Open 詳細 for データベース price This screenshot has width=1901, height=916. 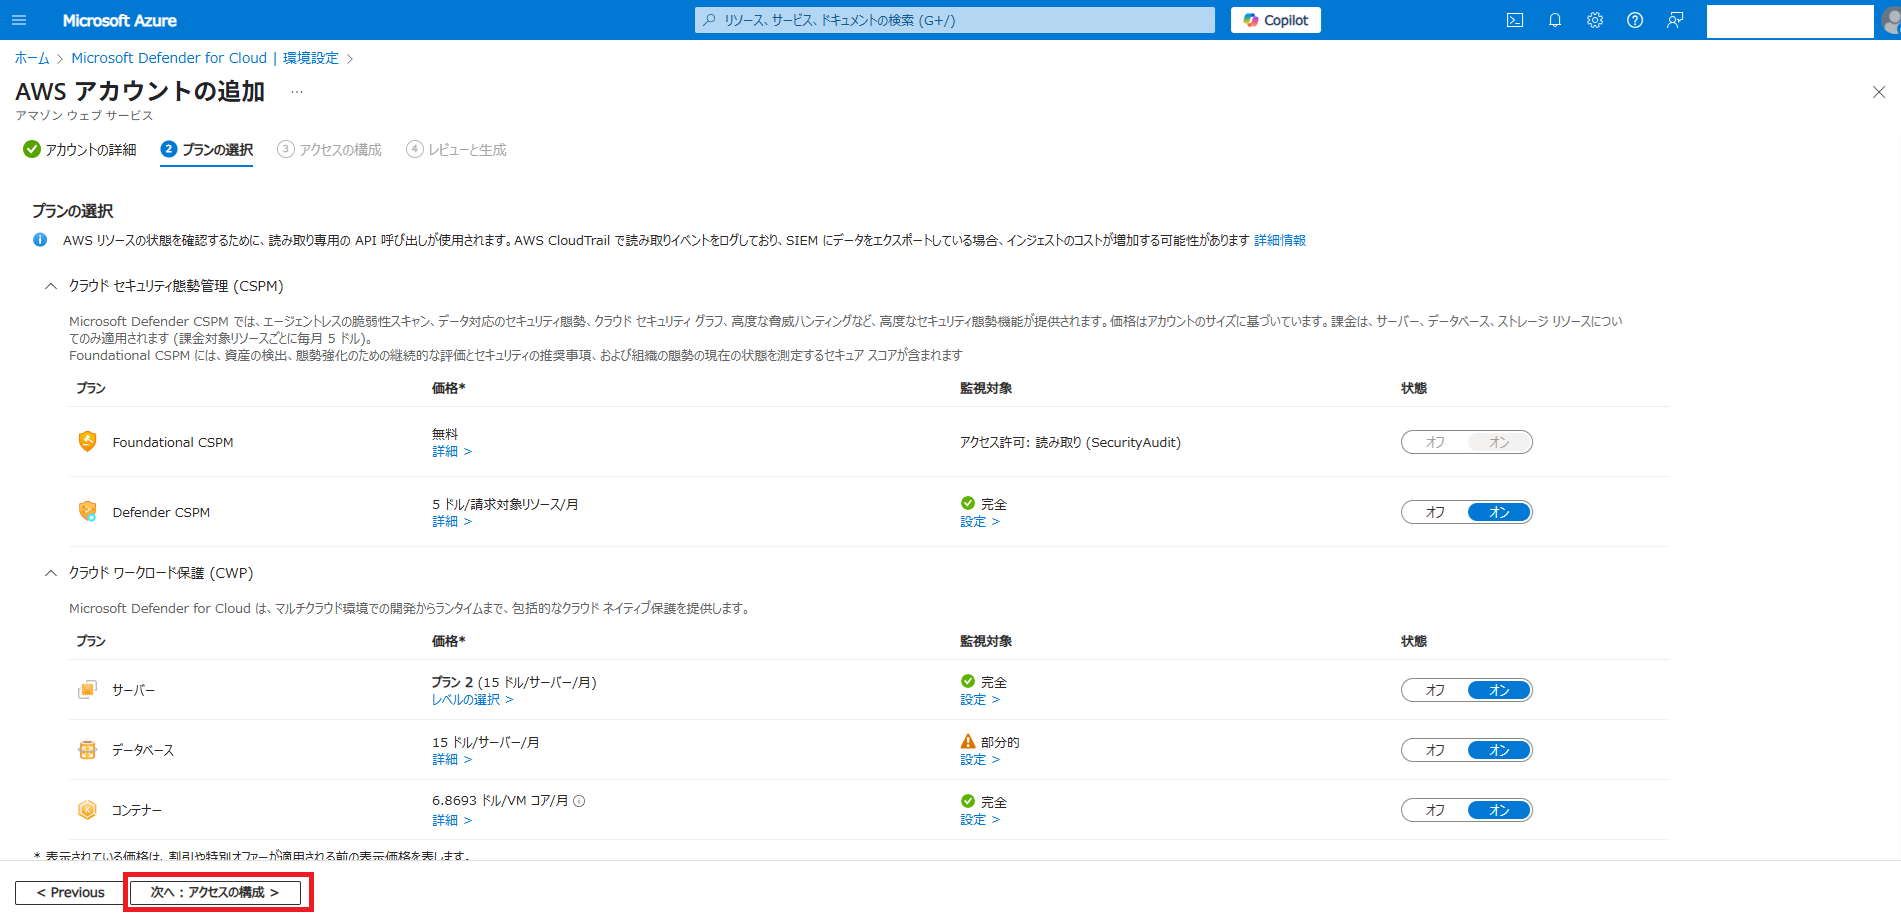[452, 760]
